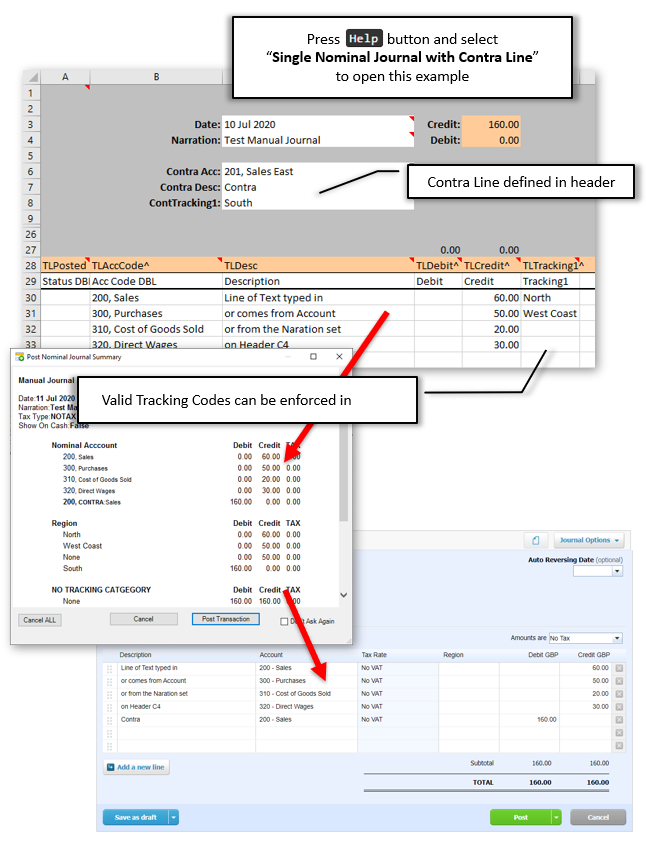
Task: Select the Tracking1 cell 'North' in row 30
Action: pos(550,298)
